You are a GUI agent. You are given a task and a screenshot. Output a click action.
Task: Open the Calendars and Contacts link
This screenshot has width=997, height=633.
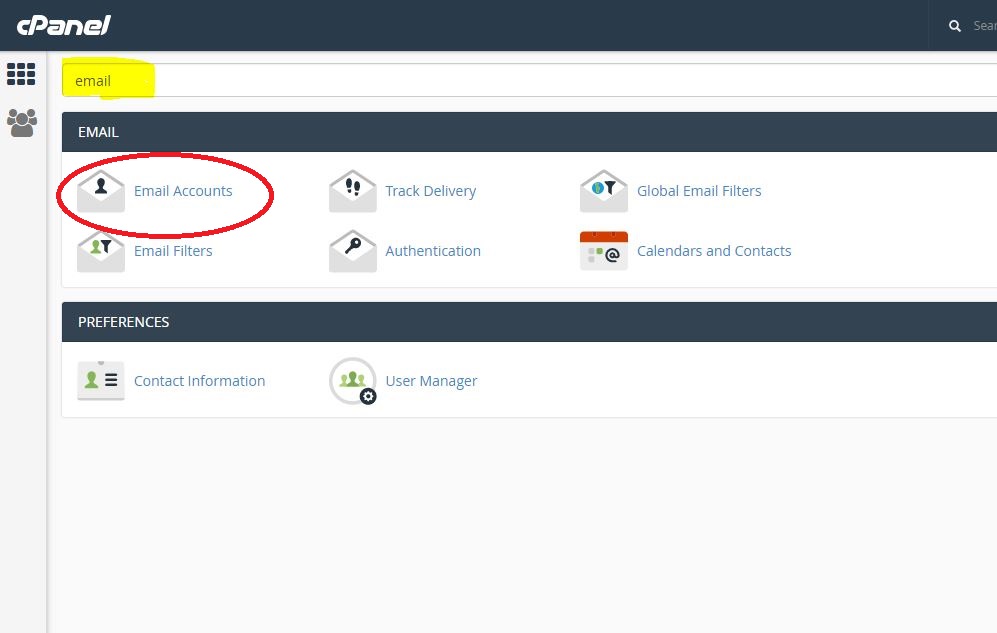[714, 251]
